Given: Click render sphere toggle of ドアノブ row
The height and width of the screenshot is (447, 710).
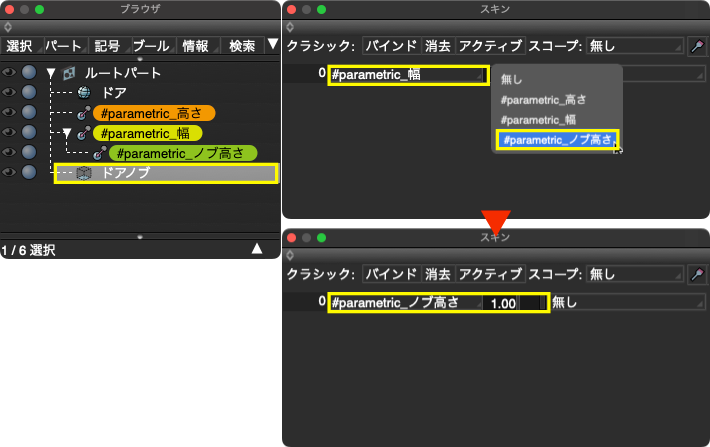Looking at the screenshot, I should 29,172.
